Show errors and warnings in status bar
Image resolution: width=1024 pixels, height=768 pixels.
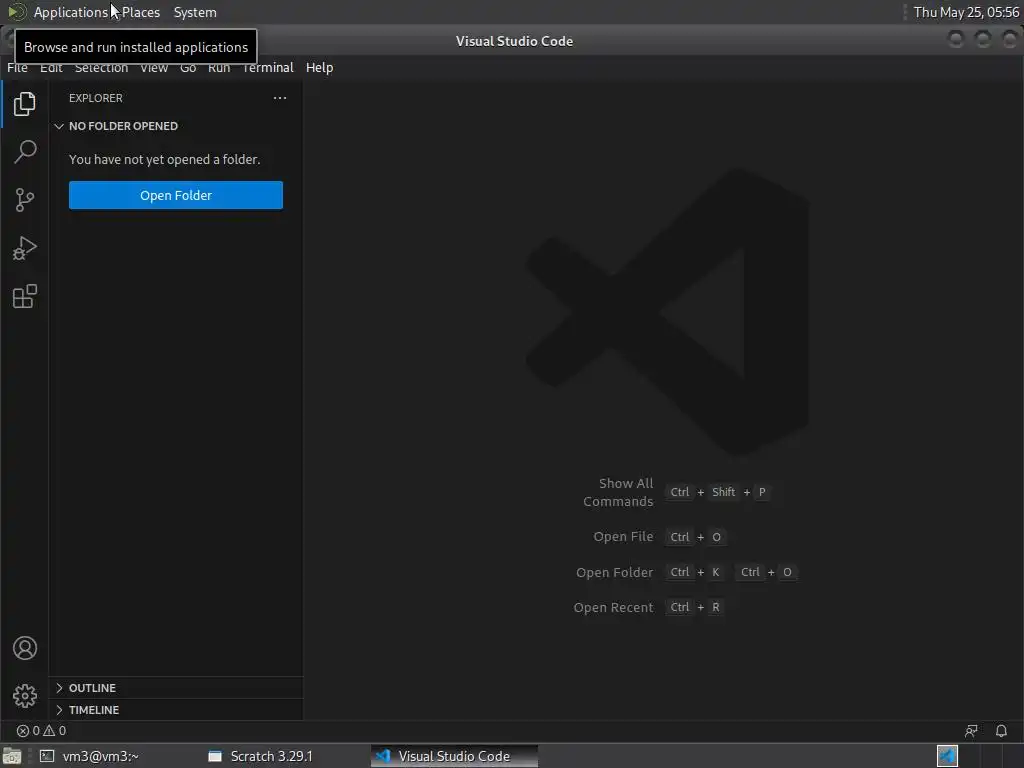41,731
